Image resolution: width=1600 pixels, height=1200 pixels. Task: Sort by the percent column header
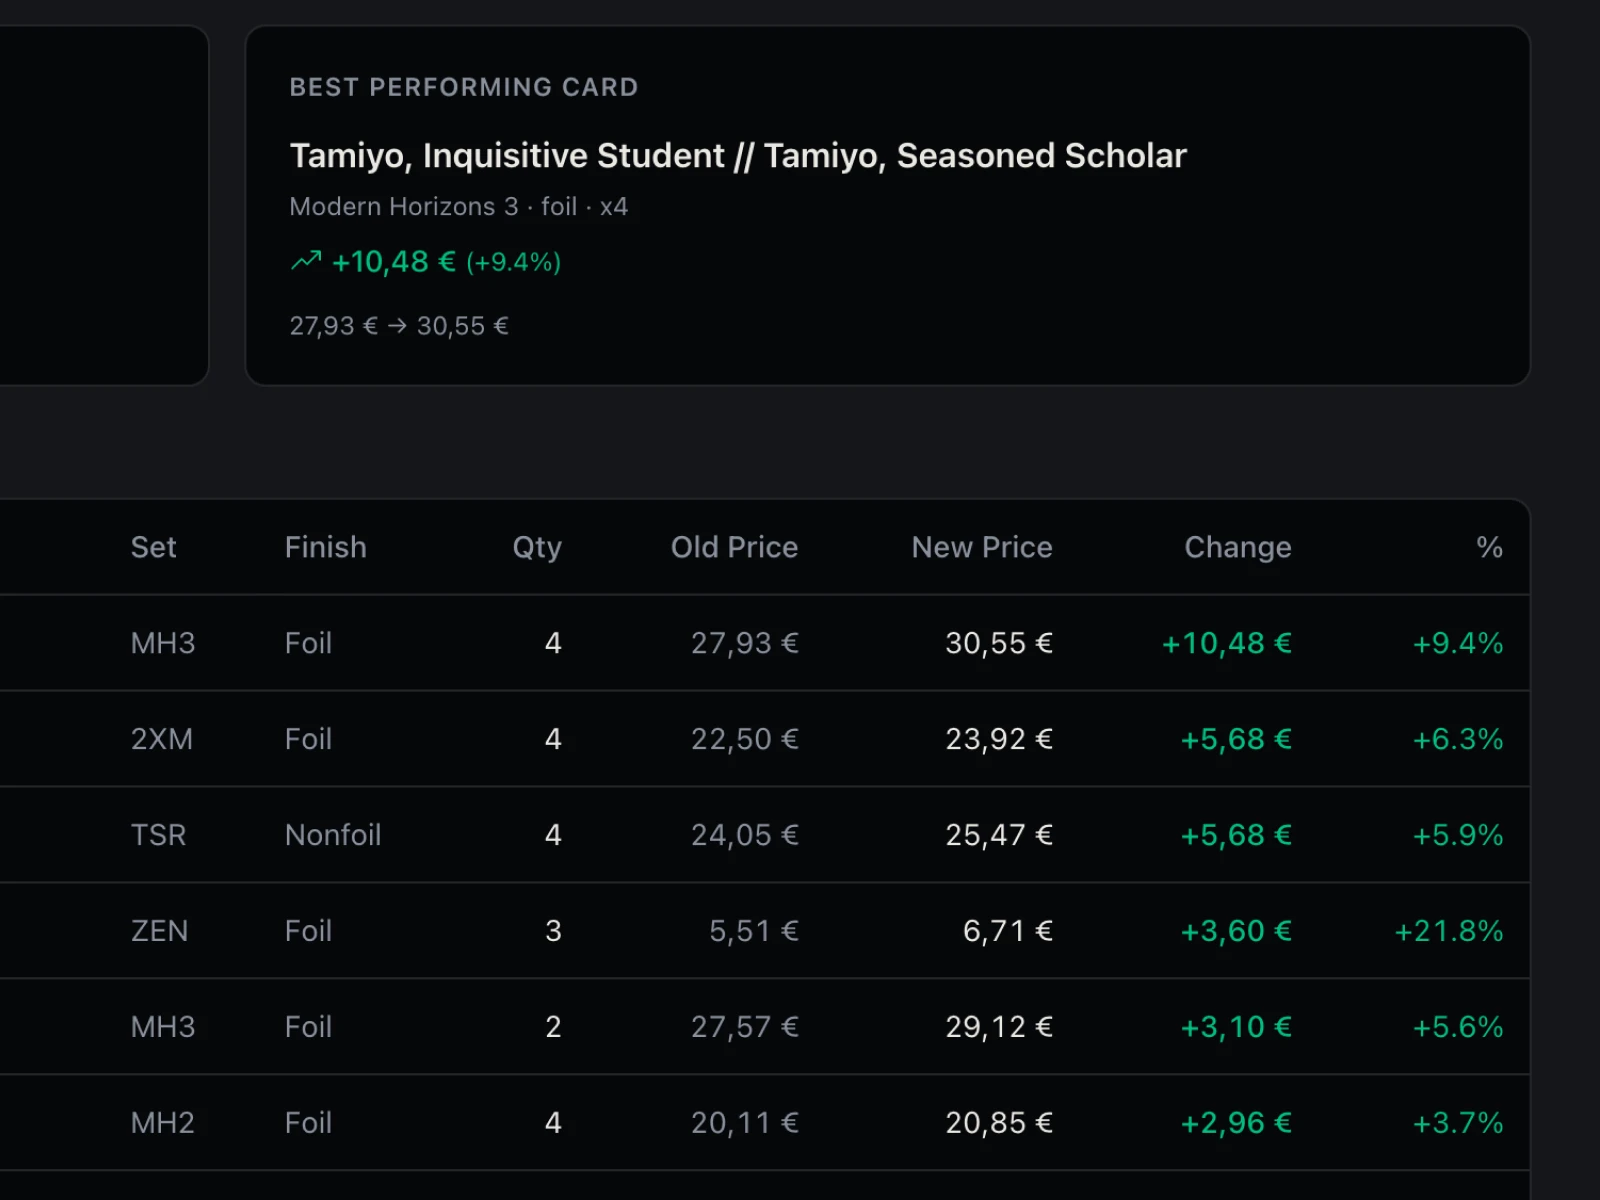1489,547
